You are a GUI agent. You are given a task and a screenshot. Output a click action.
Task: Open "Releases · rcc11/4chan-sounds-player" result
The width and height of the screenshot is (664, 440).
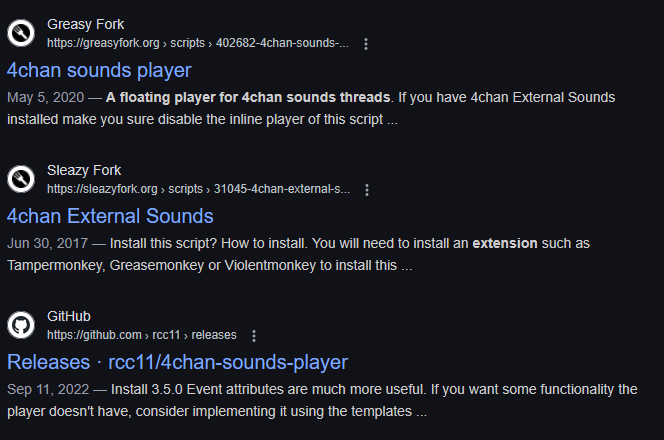[177, 362]
